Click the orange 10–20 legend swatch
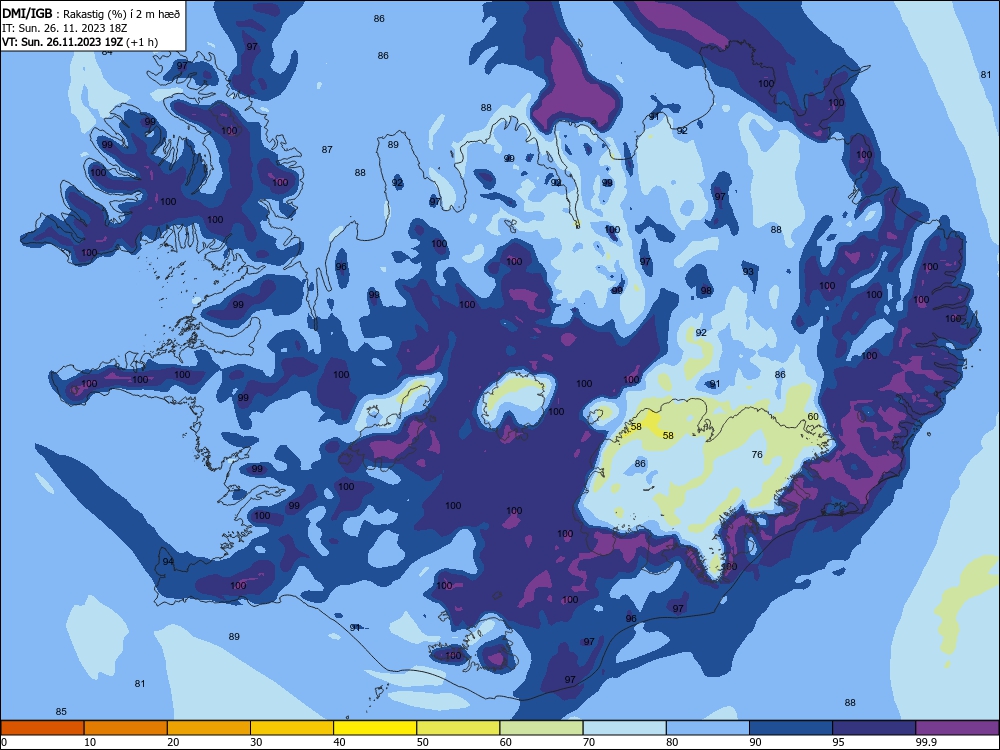The height and width of the screenshot is (750, 1000). point(126,728)
